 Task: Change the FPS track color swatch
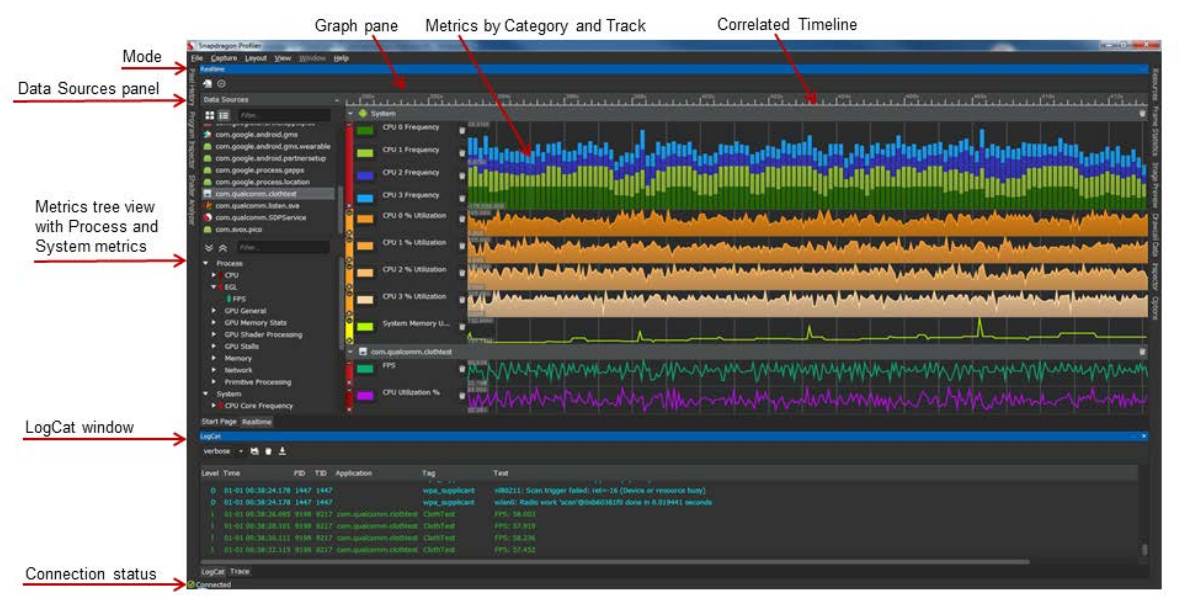[365, 369]
